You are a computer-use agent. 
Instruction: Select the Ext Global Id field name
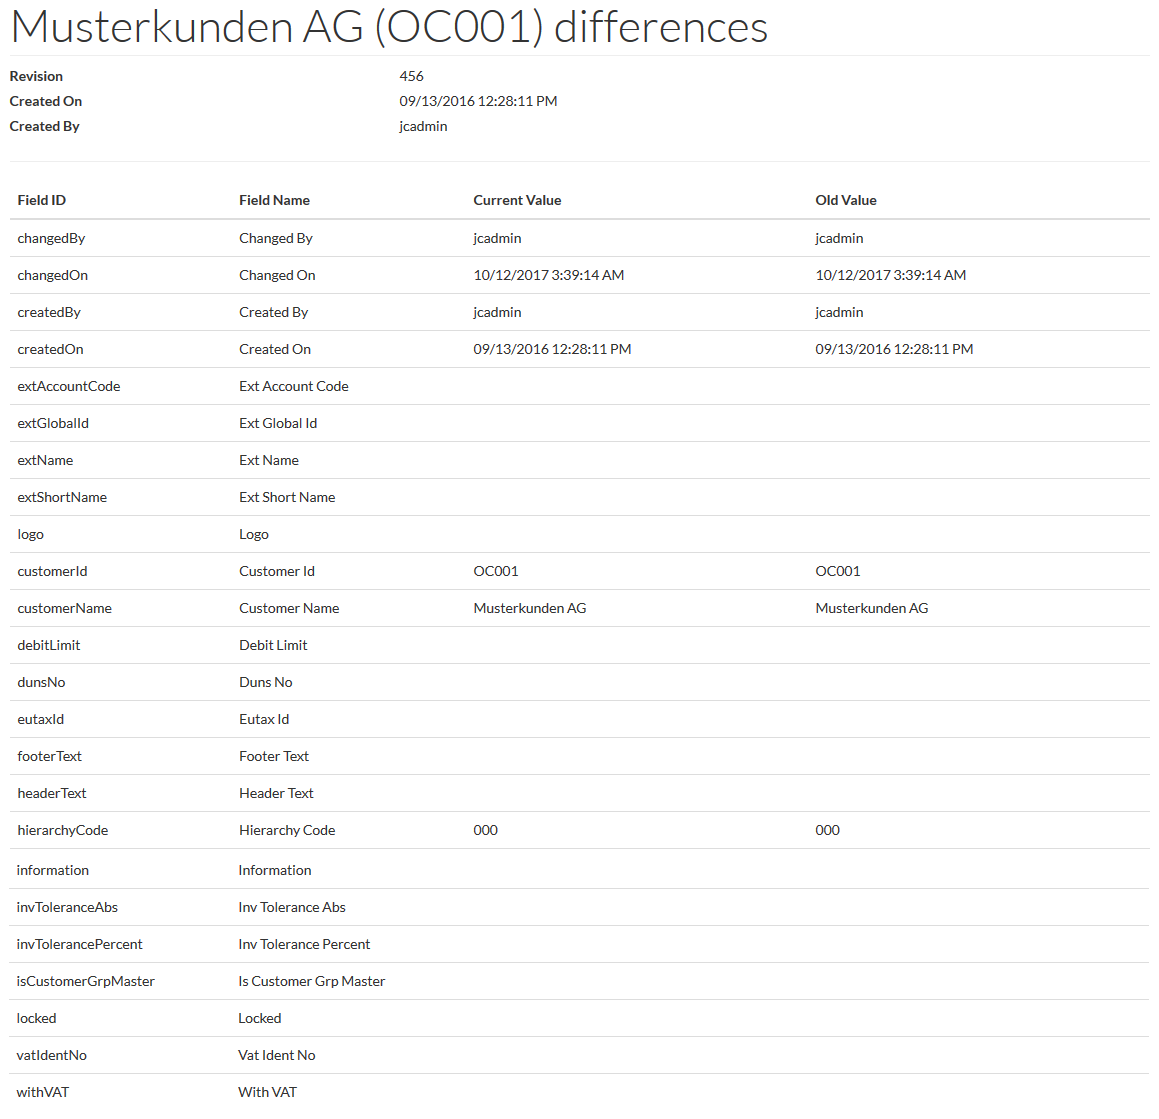coord(278,423)
